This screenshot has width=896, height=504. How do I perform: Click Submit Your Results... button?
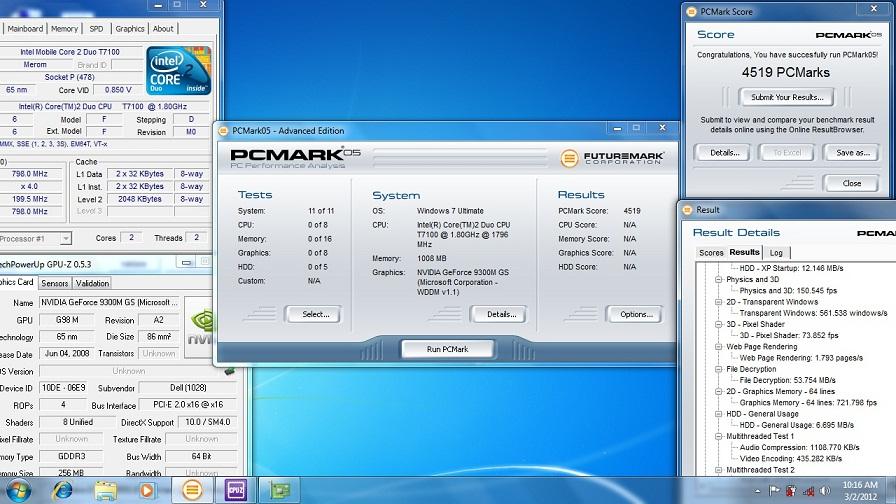[787, 97]
